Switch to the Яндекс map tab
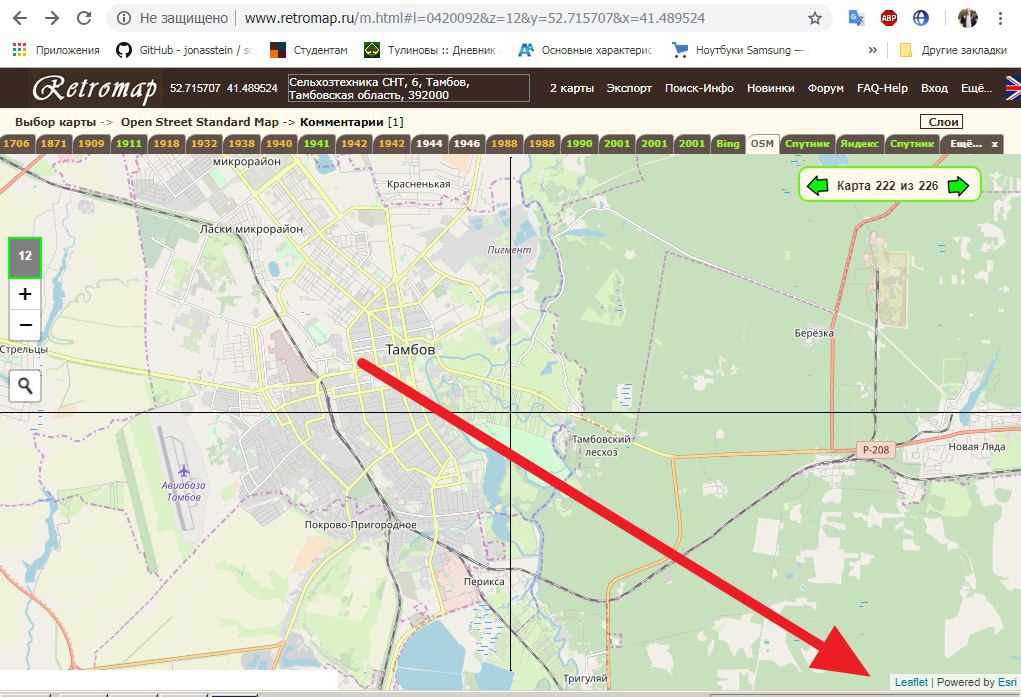Image resolution: width=1021 pixels, height=697 pixels. point(860,144)
